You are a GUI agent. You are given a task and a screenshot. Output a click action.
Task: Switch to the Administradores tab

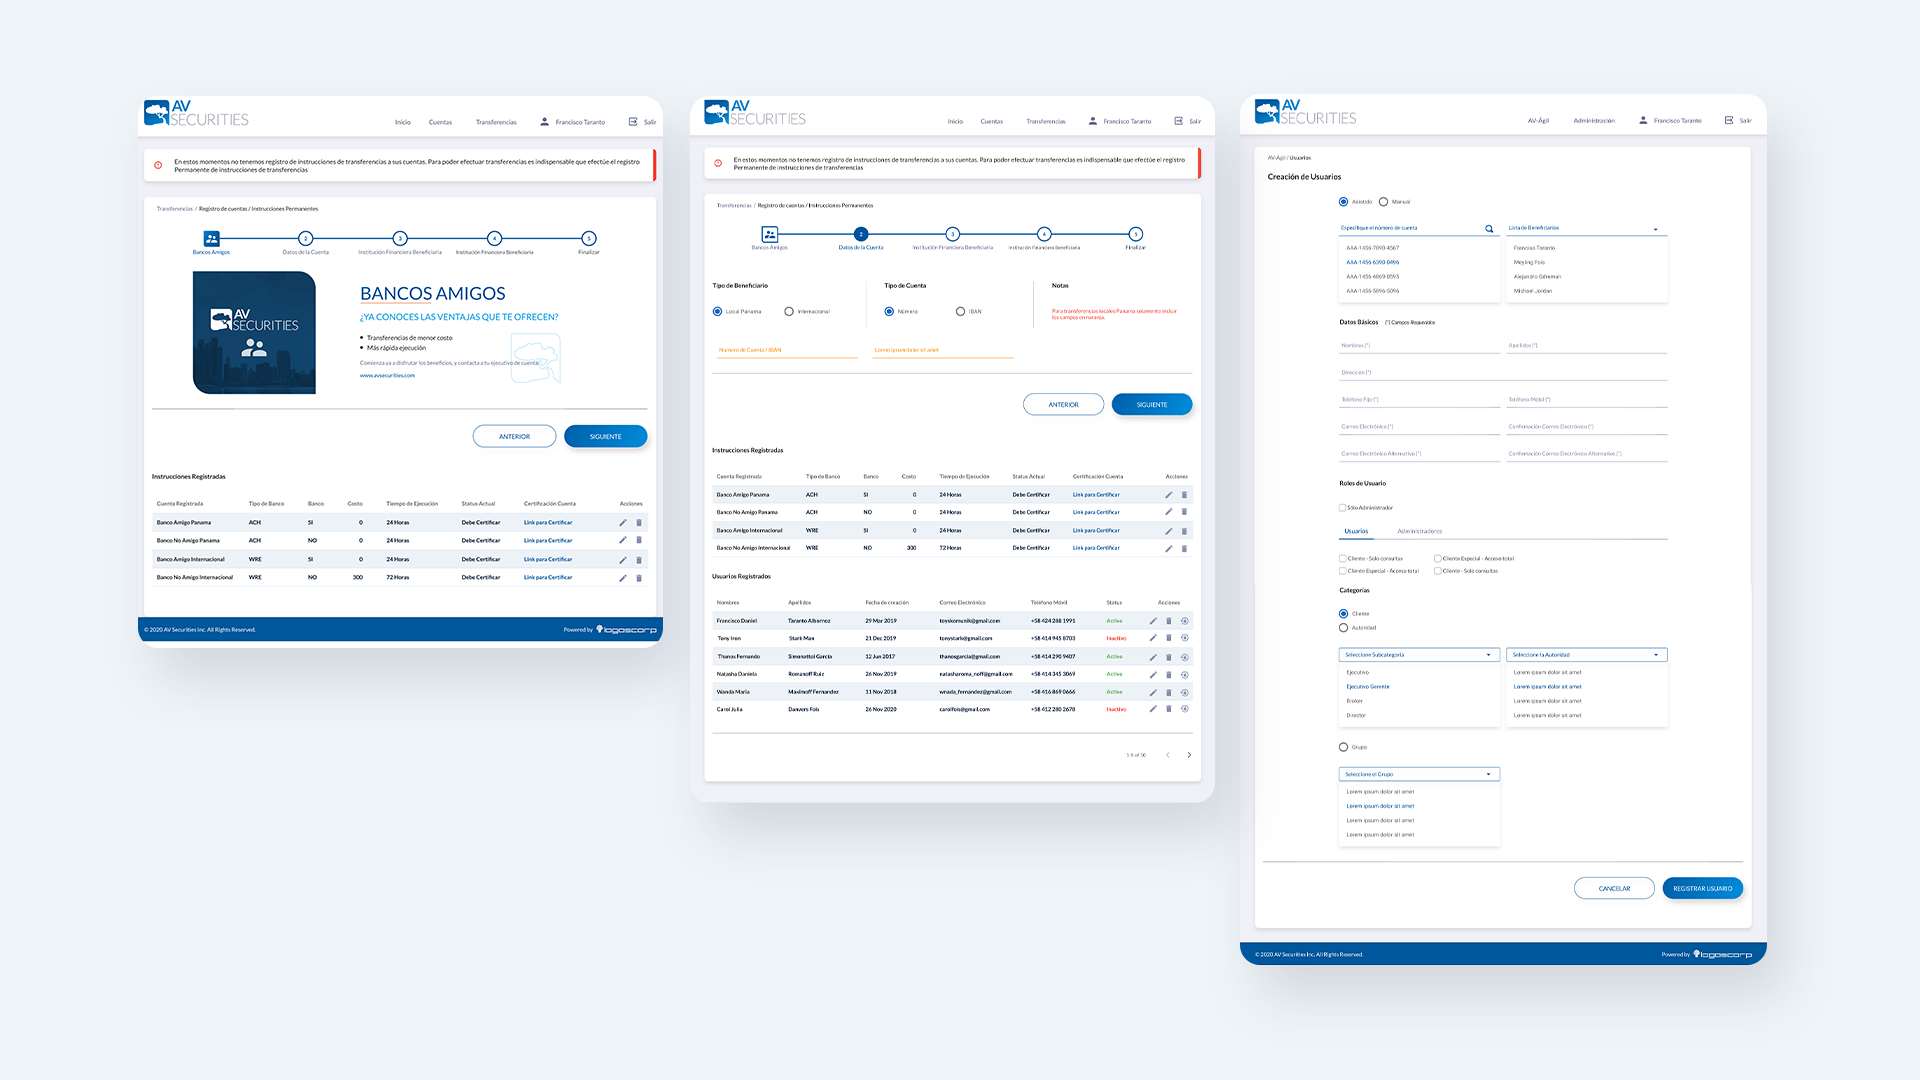pyautogui.click(x=1419, y=531)
